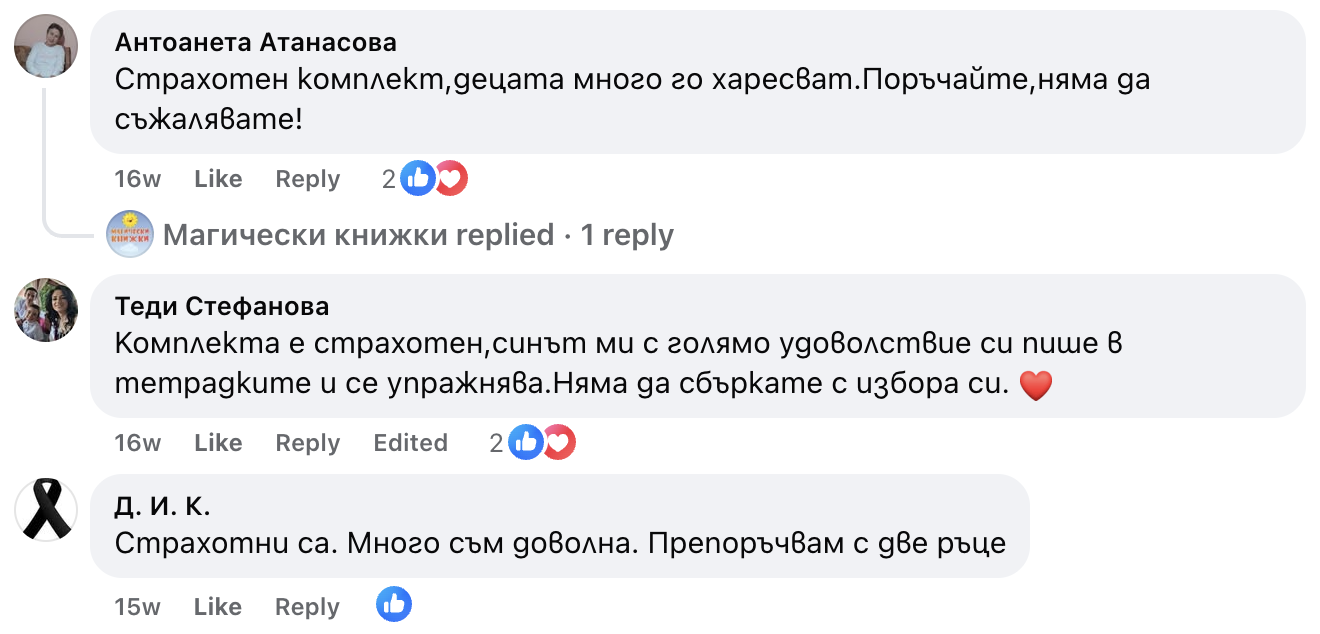Like Антоанета Атанасова's comment
1320x634 pixels.
tap(218, 179)
